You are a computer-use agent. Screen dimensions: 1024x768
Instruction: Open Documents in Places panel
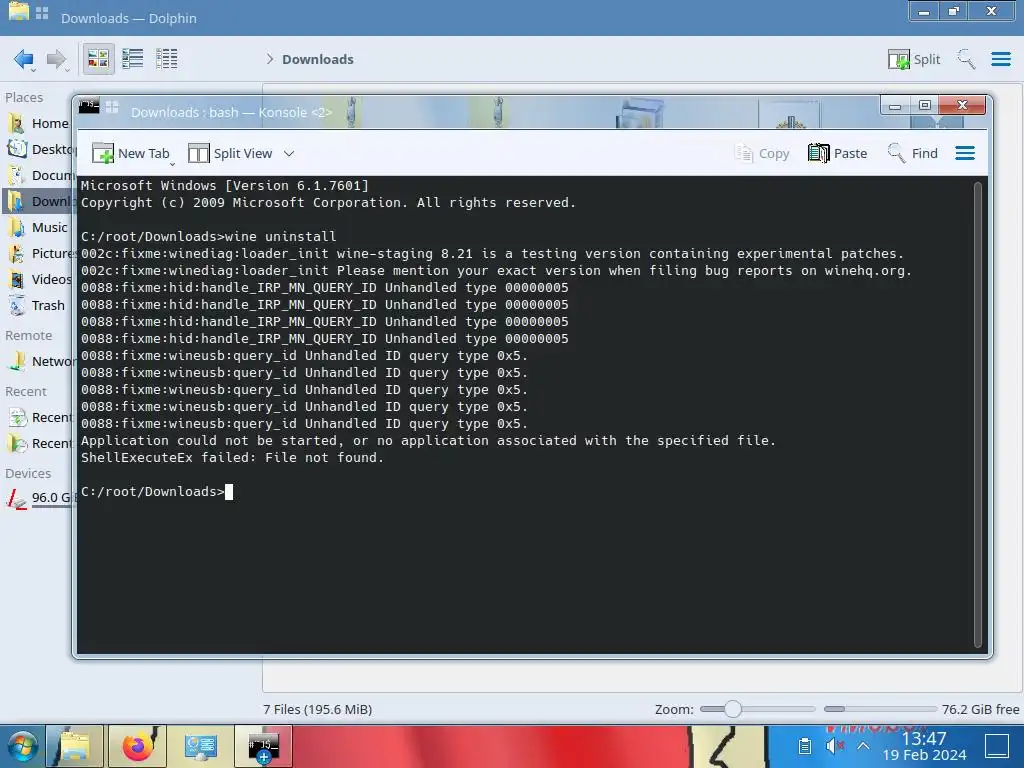(x=39, y=176)
